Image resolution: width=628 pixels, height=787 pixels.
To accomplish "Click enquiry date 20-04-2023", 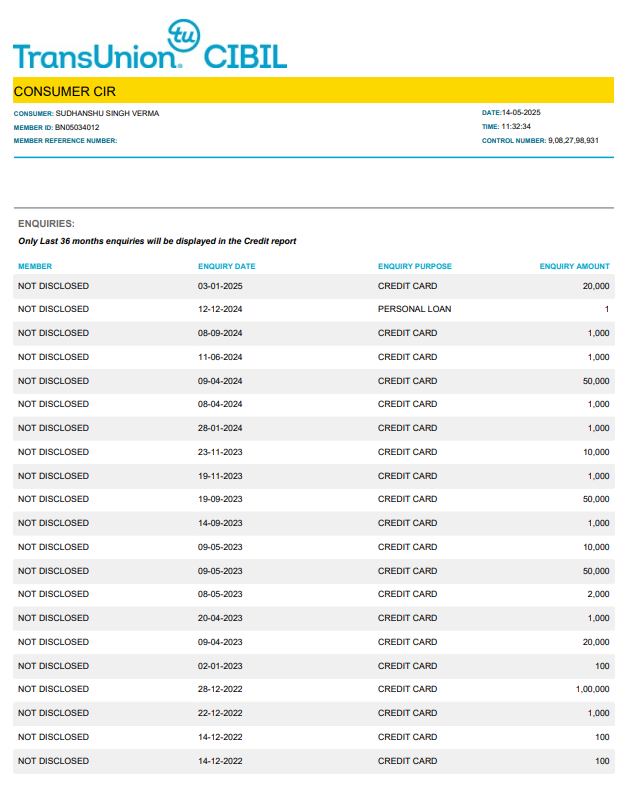I will pos(220,618).
